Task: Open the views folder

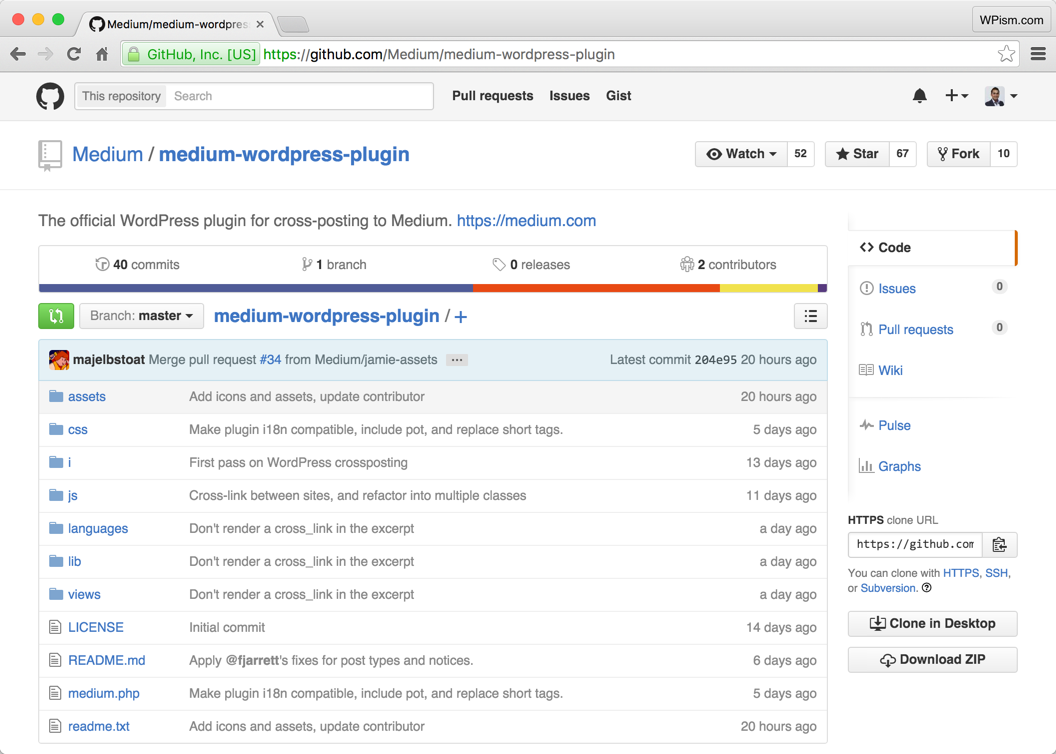Action: [x=84, y=594]
